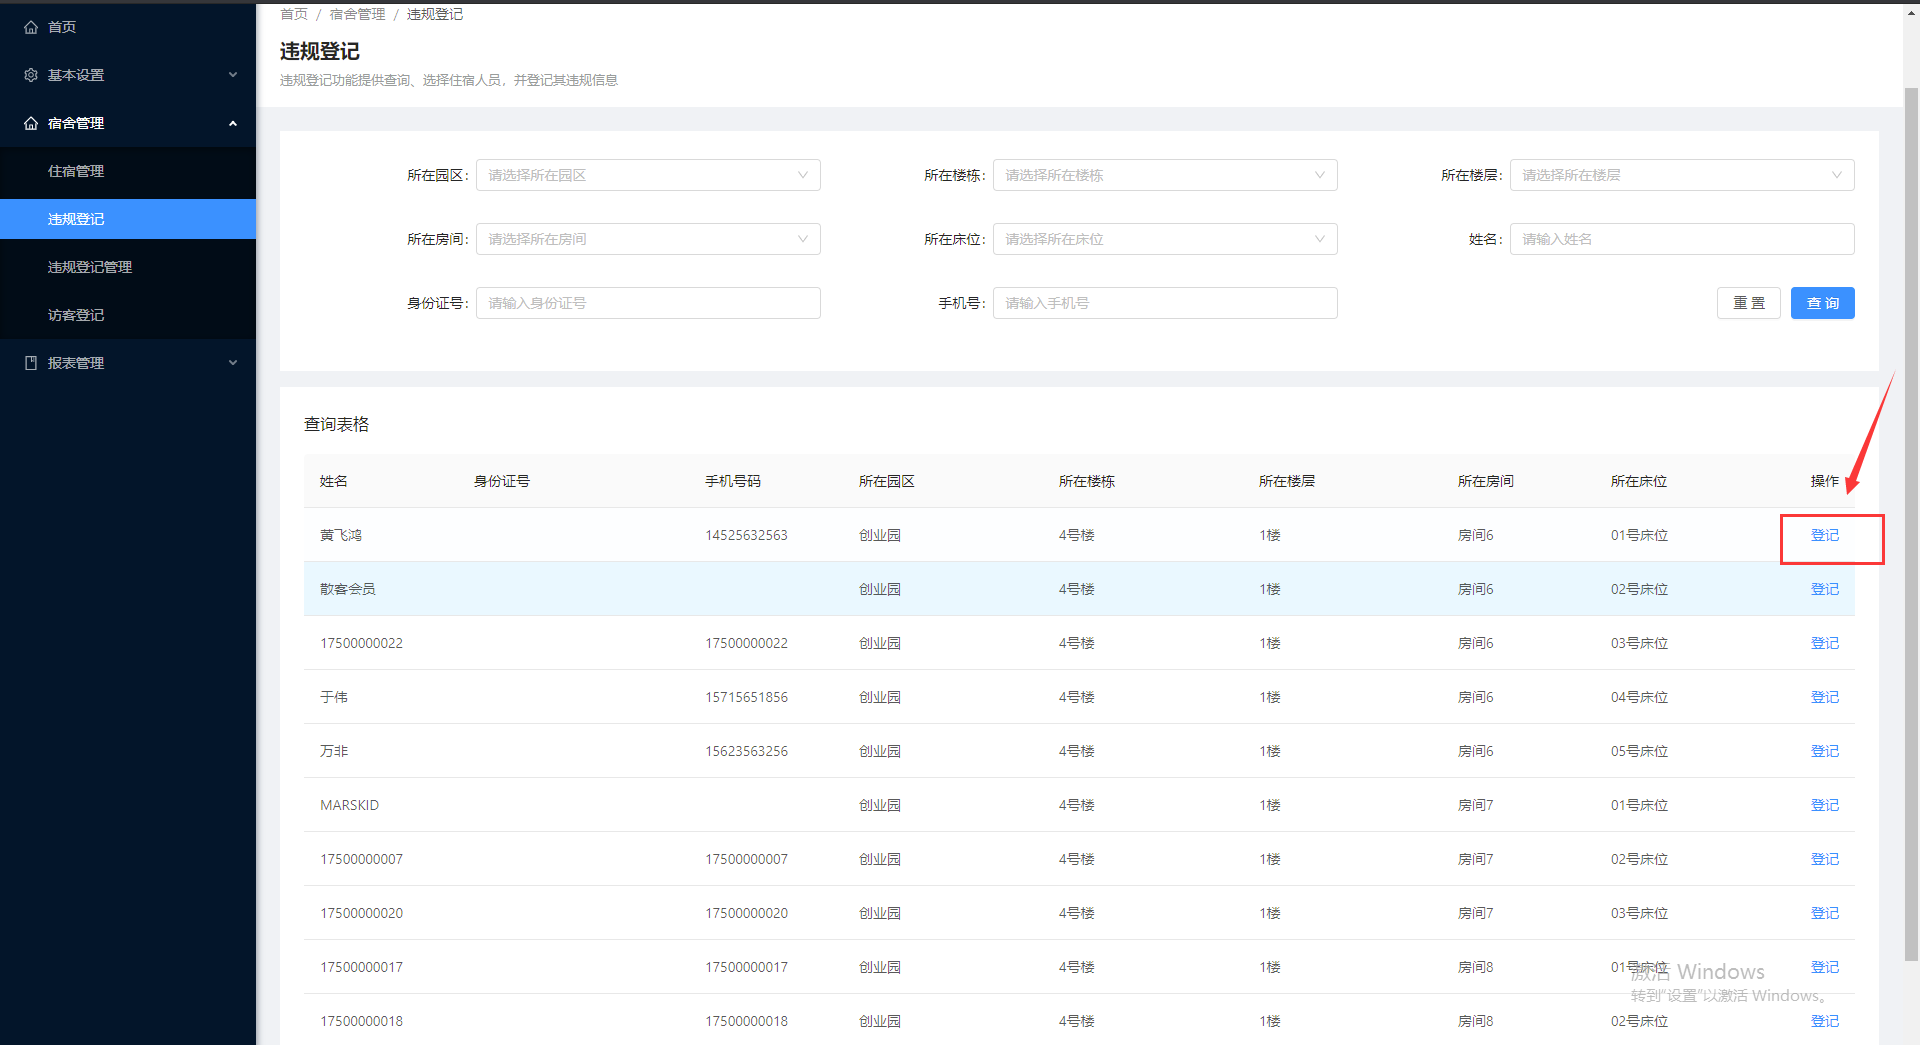This screenshot has height=1045, width=1920.
Task: Click 首页 in the breadcrumb
Action: [x=294, y=14]
